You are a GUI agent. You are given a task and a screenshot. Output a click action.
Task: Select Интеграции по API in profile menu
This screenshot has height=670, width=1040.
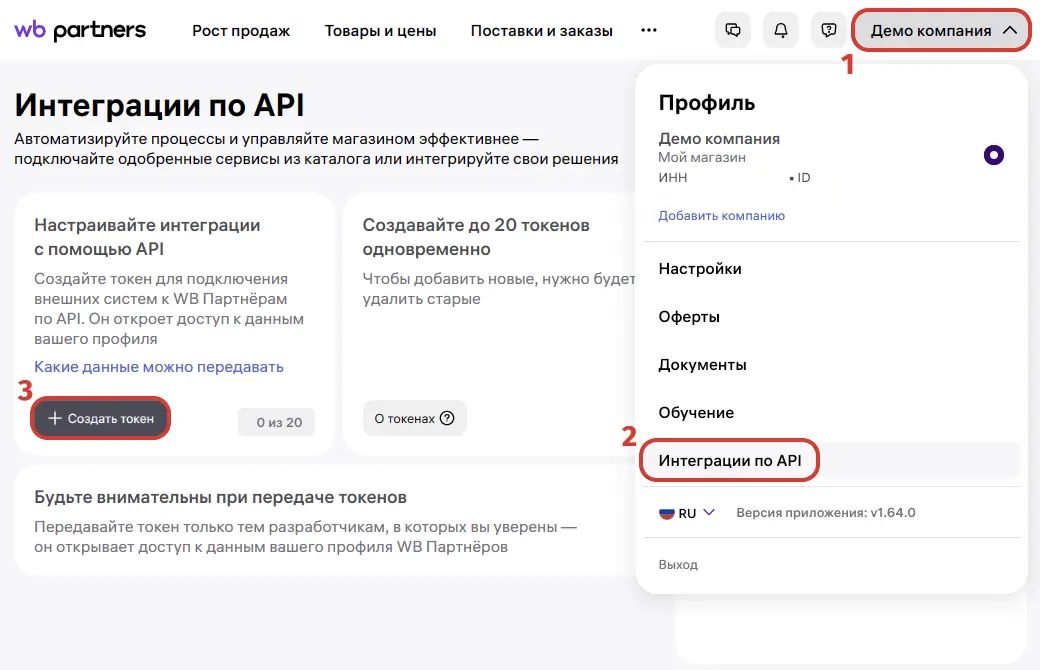click(730, 461)
